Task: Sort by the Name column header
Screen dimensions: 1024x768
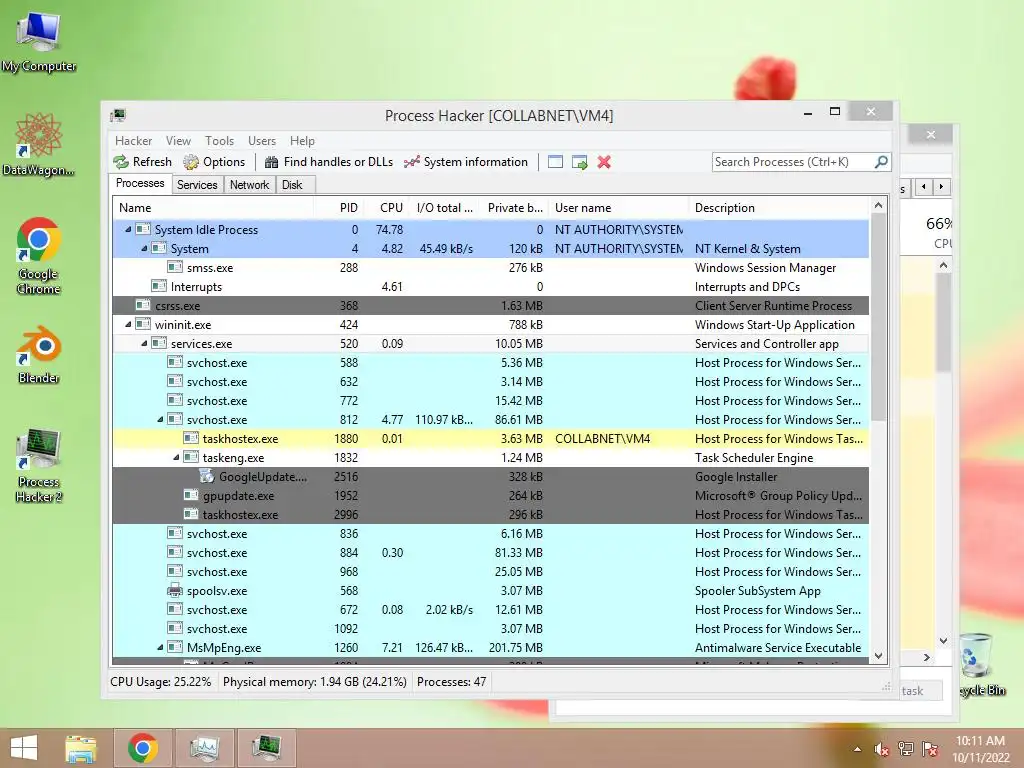Action: point(214,208)
